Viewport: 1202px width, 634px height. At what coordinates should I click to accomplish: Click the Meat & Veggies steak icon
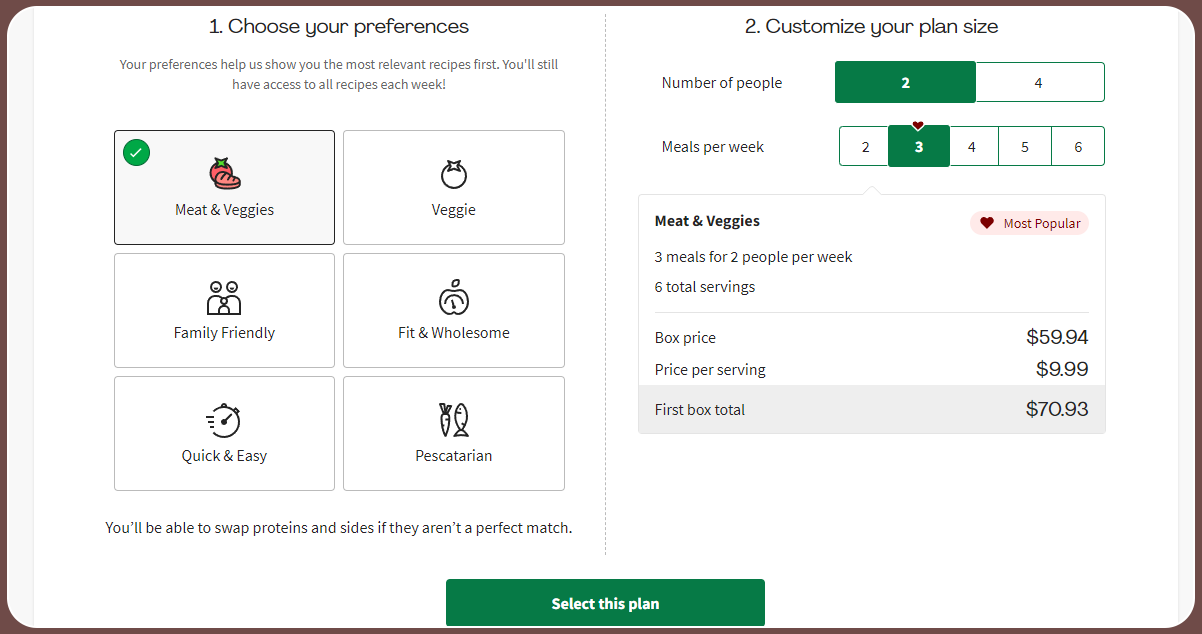pos(224,174)
